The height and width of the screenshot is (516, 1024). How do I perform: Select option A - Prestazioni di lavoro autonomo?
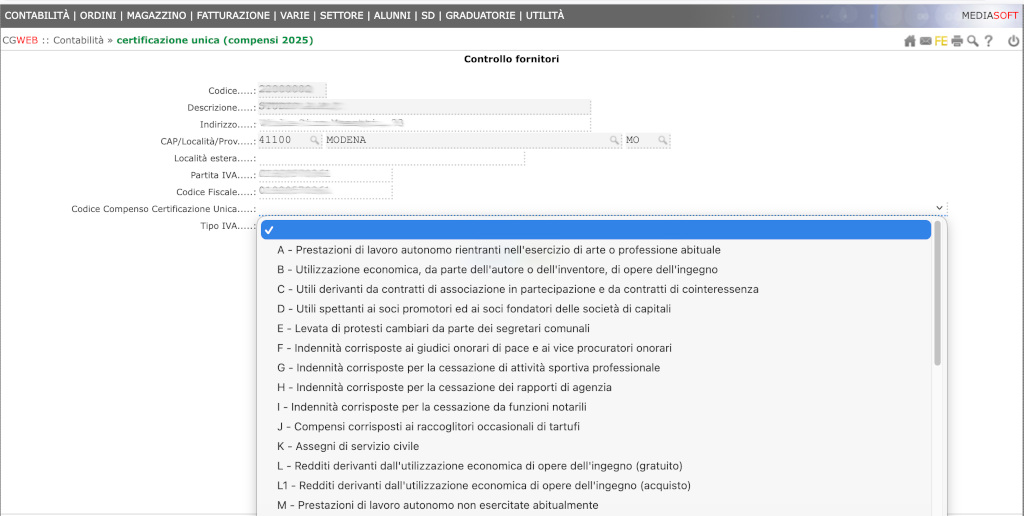[x=499, y=250]
